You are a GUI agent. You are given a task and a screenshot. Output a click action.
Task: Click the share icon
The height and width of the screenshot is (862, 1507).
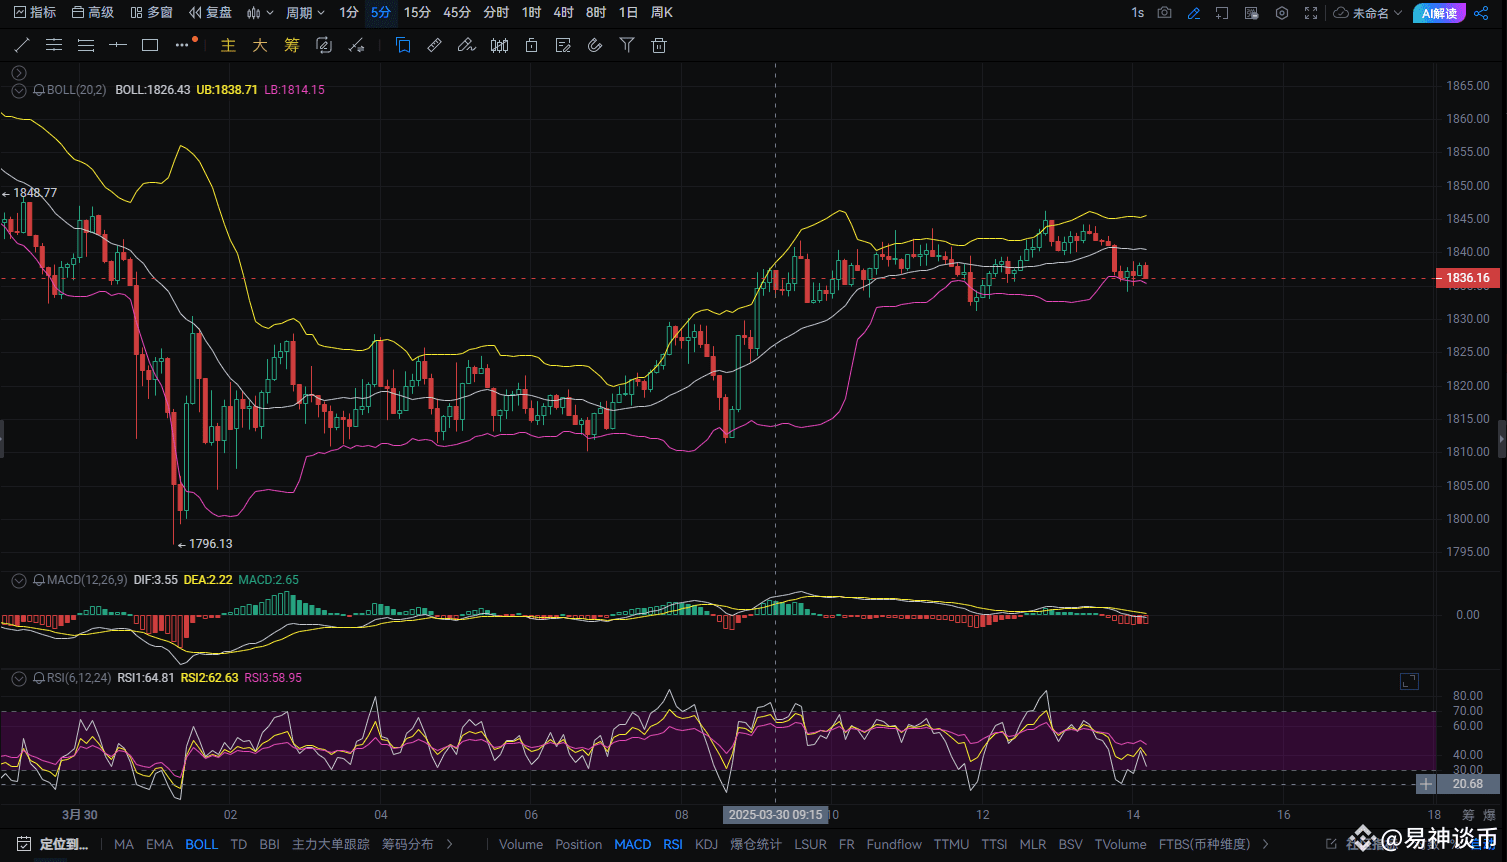[1481, 13]
